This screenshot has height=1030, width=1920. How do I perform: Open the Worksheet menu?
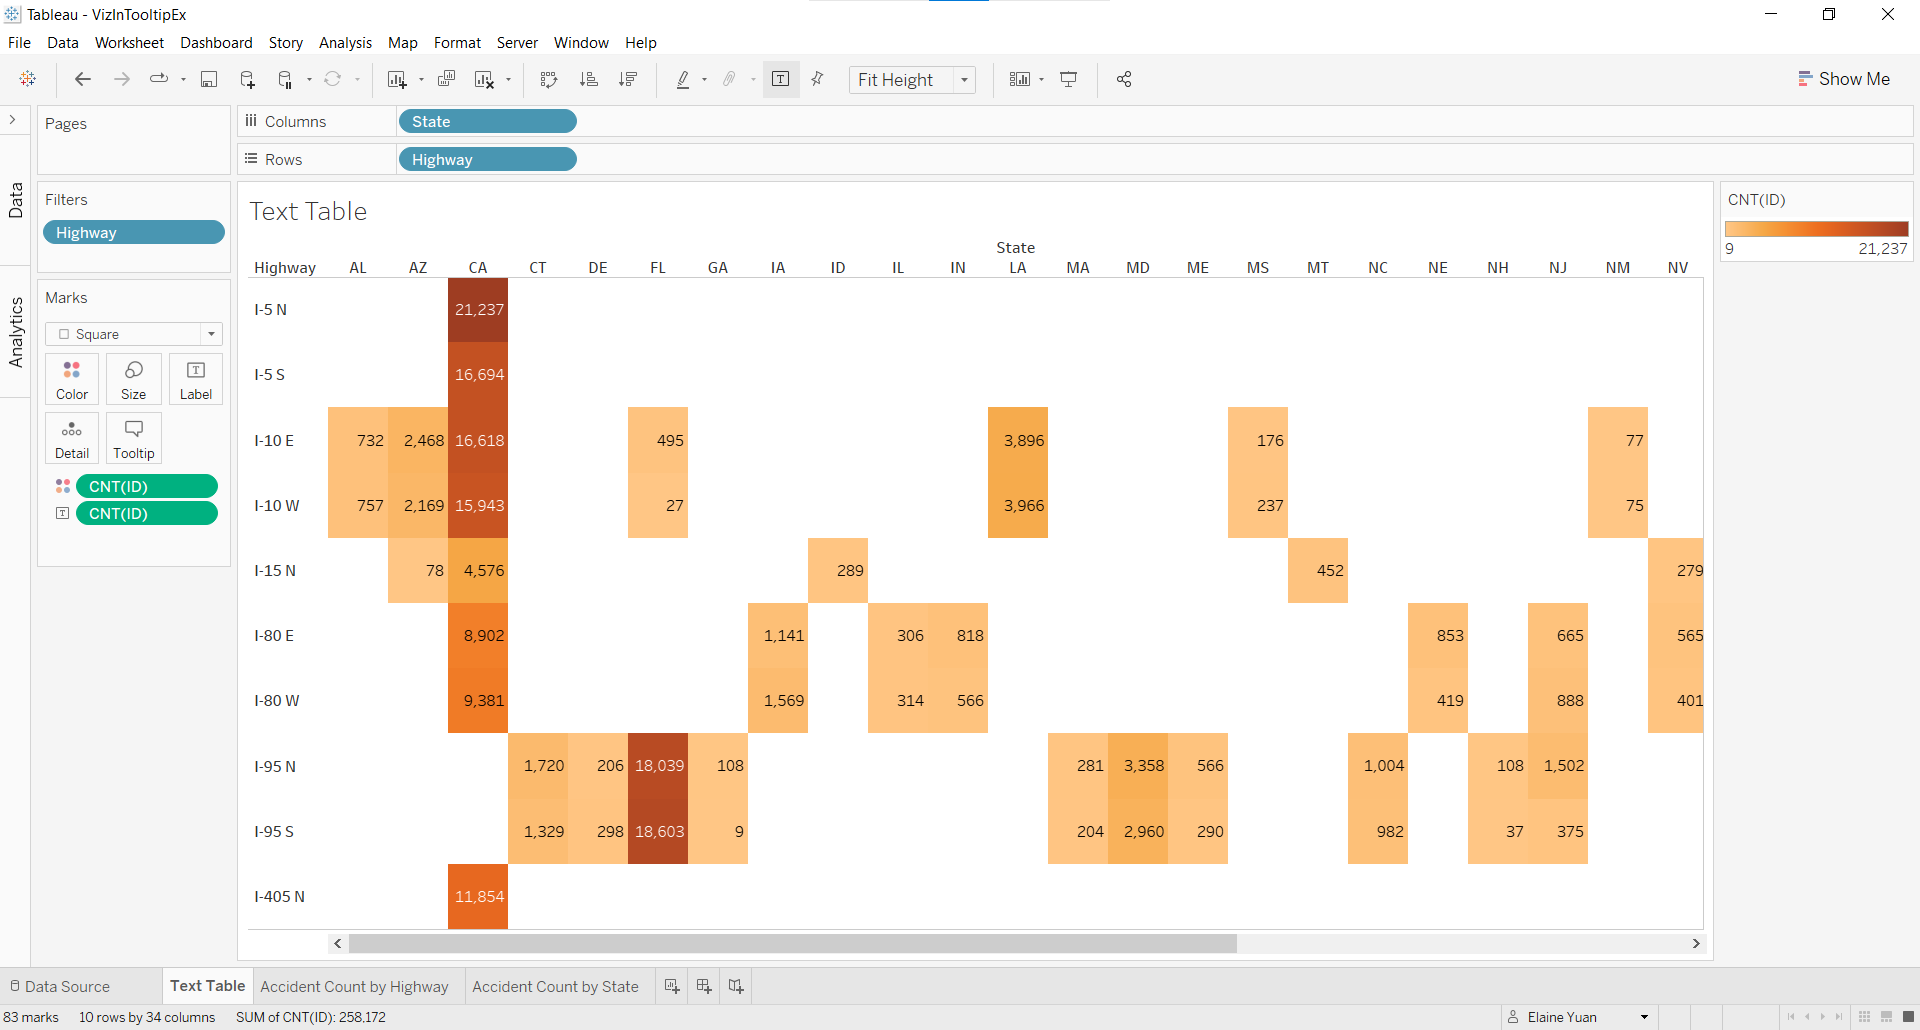129,43
